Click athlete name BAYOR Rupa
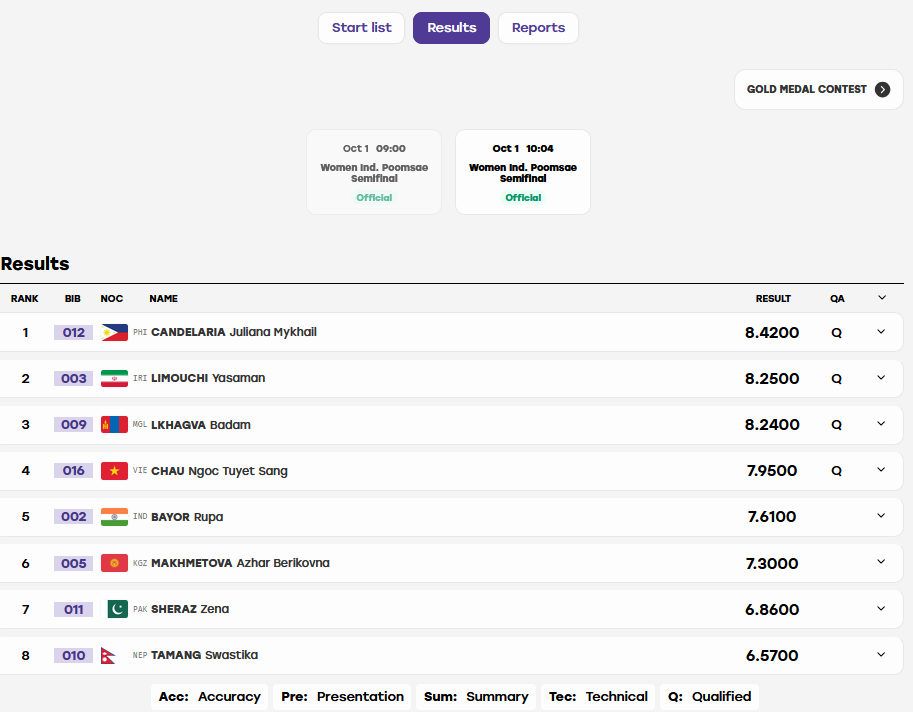Image resolution: width=913 pixels, height=712 pixels. [x=187, y=517]
